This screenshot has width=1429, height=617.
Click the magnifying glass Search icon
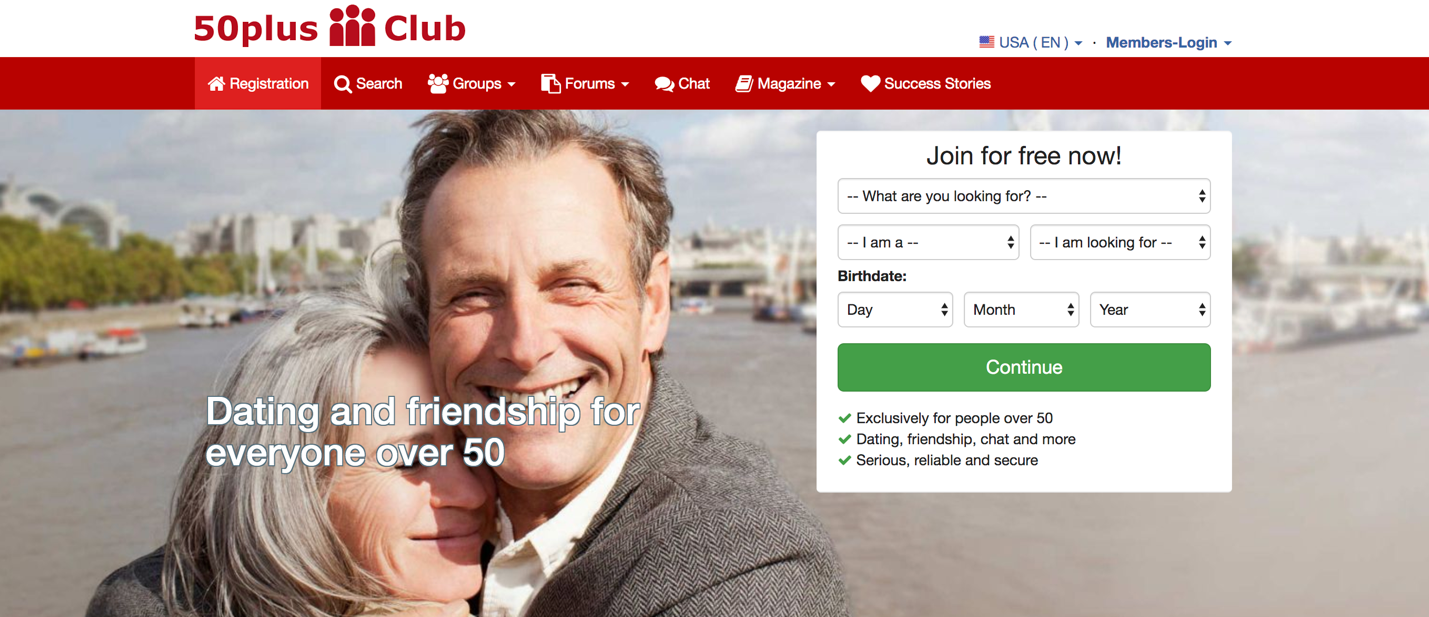coord(343,84)
